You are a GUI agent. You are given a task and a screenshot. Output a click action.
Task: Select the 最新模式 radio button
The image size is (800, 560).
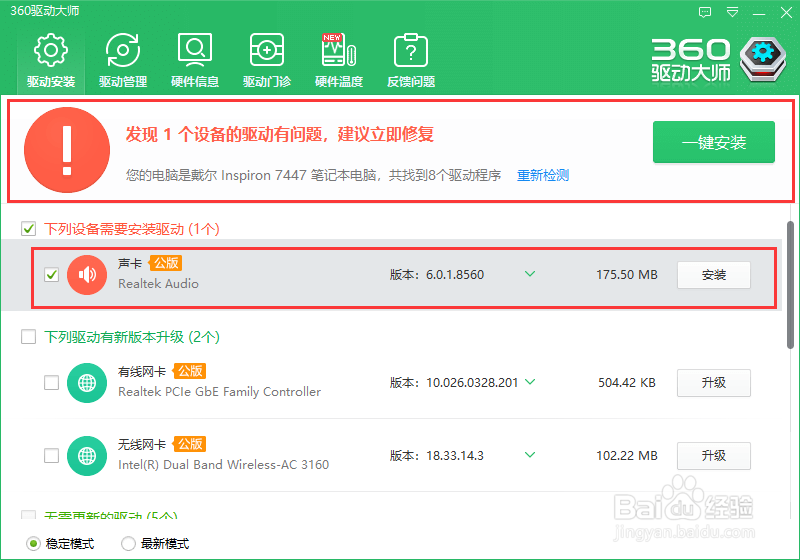[x=128, y=544]
